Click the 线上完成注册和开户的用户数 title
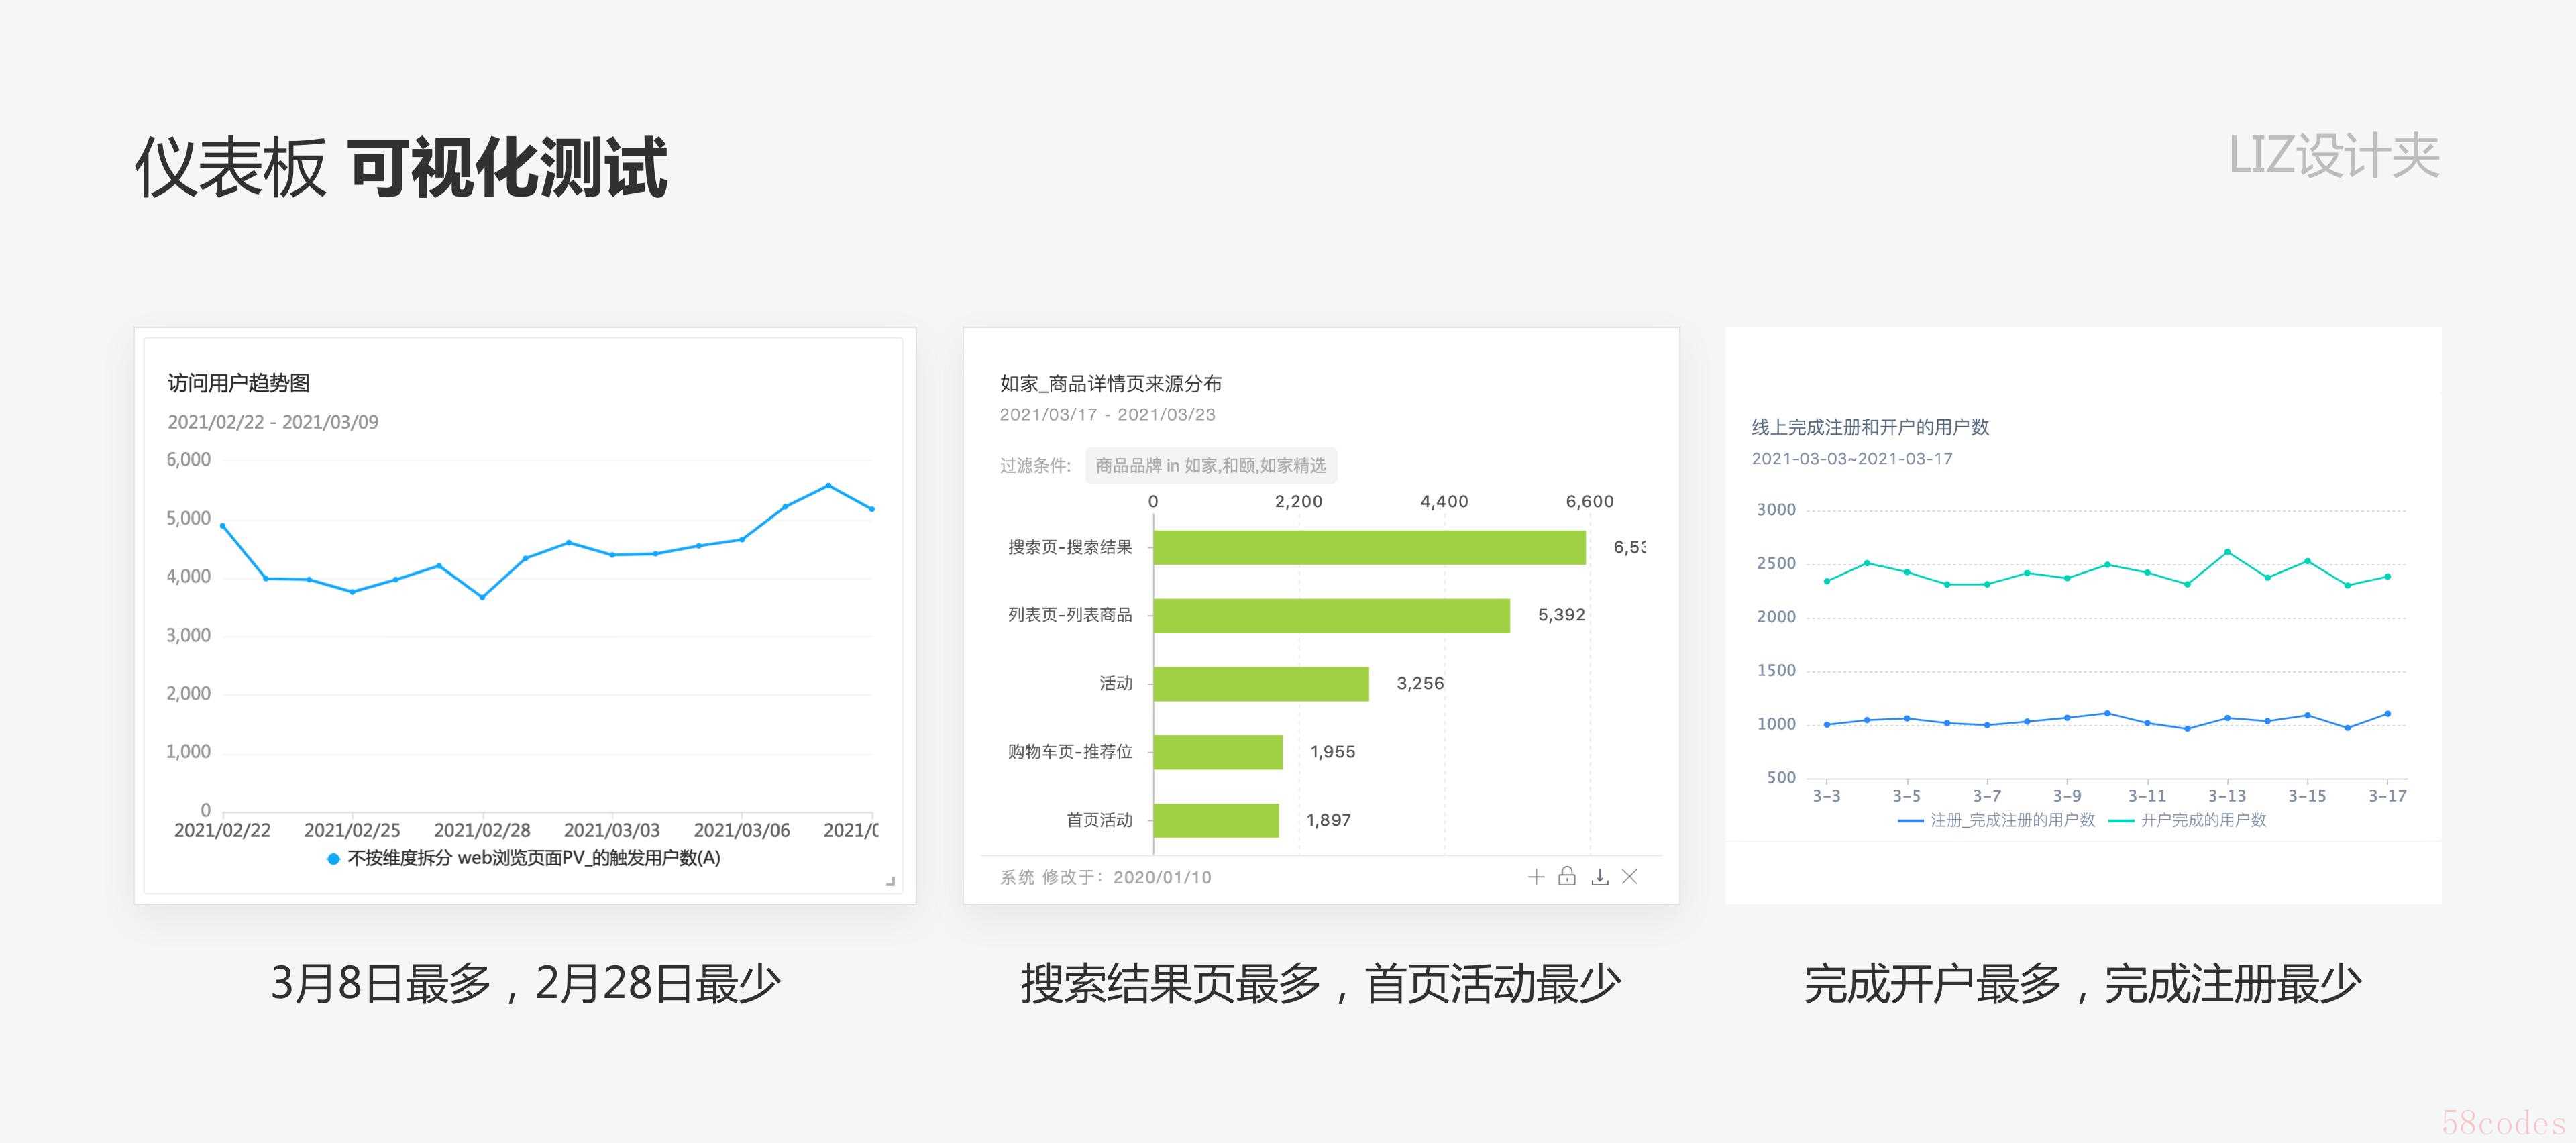Screen dimensions: 2576x1143 pyautogui.click(x=1870, y=427)
